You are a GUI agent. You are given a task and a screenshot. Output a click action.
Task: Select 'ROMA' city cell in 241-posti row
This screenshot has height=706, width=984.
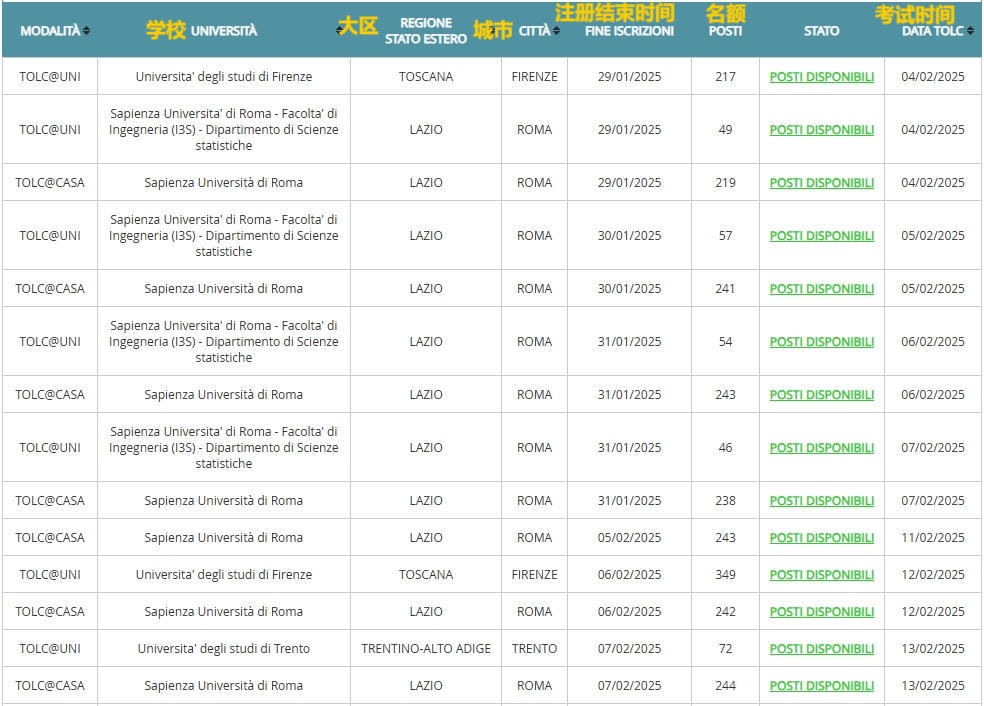535,289
